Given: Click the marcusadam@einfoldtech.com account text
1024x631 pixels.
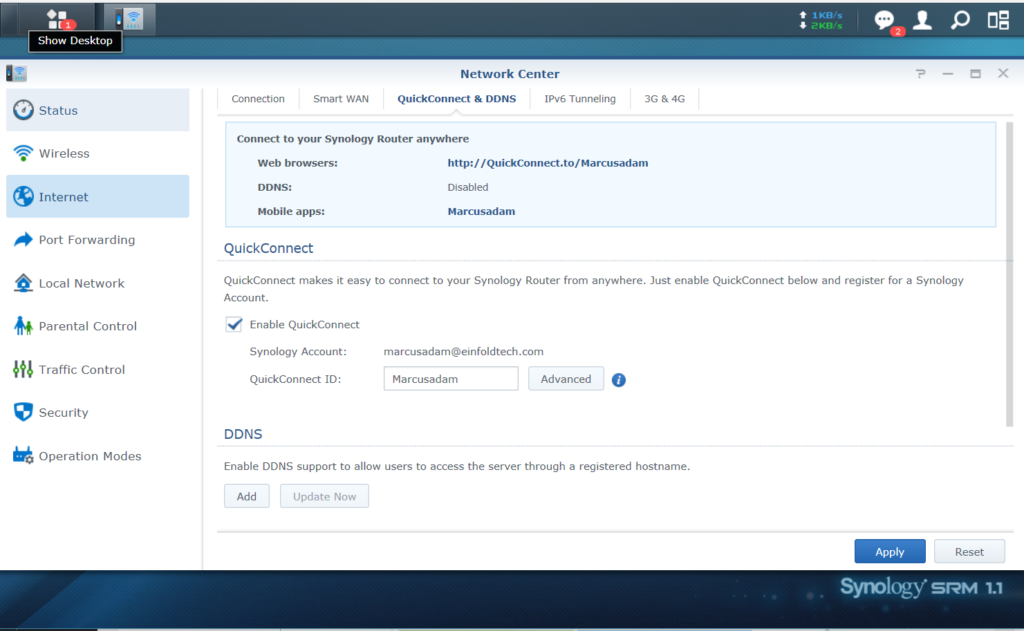Looking at the screenshot, I should coord(463,351).
